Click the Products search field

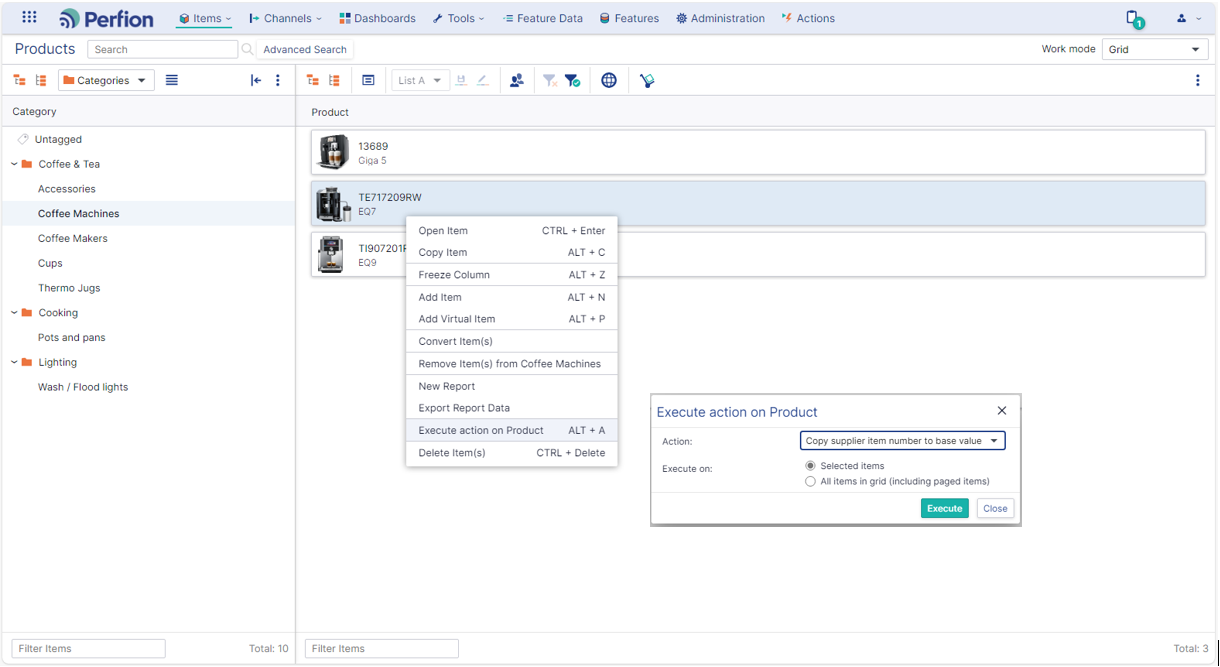tap(162, 49)
